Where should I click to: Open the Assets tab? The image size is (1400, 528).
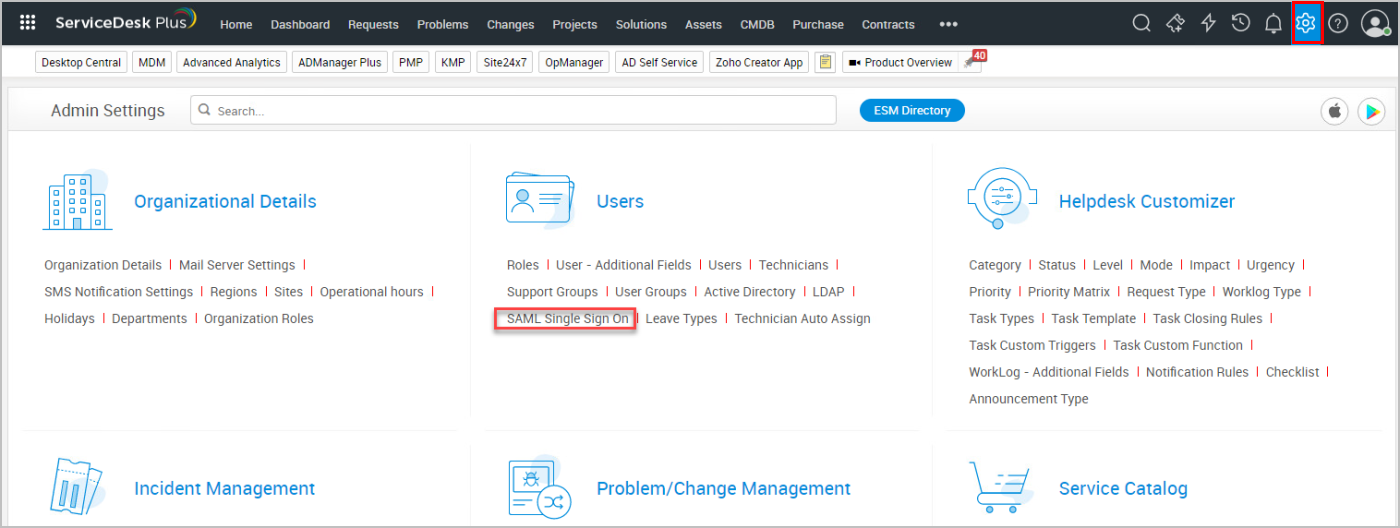(x=703, y=24)
